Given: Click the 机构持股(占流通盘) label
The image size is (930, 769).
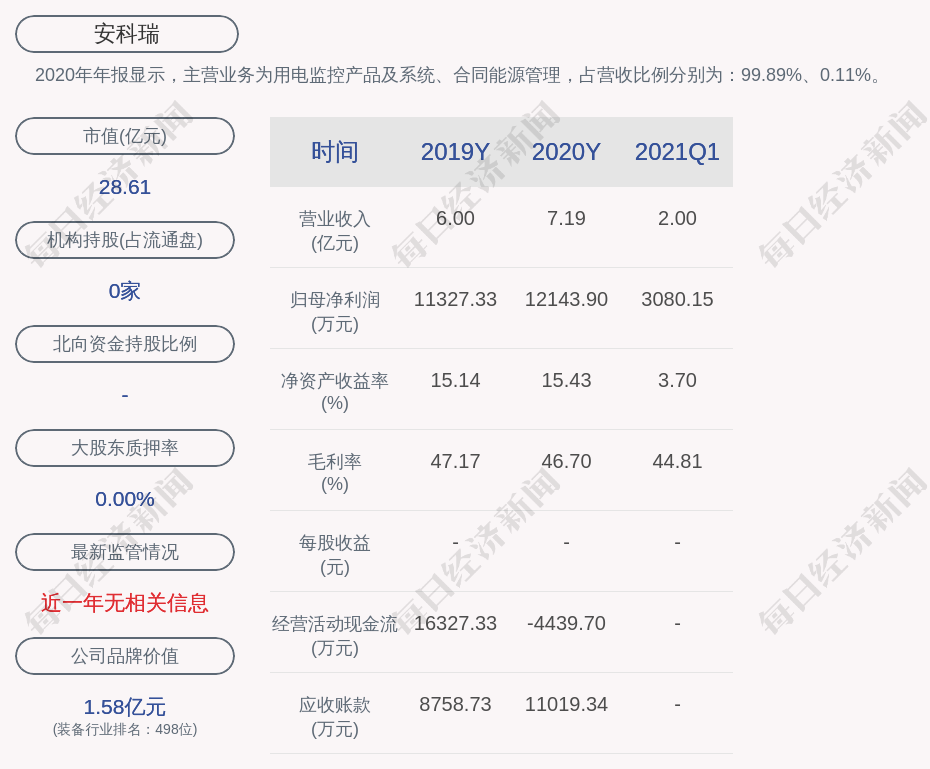Looking at the screenshot, I should tap(125, 240).
